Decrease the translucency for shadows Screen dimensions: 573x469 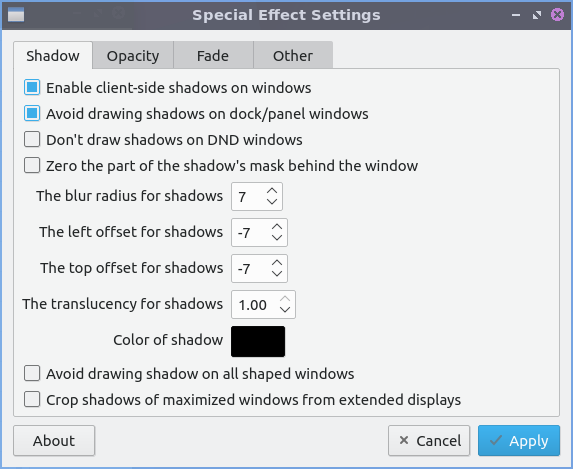coord(285,310)
